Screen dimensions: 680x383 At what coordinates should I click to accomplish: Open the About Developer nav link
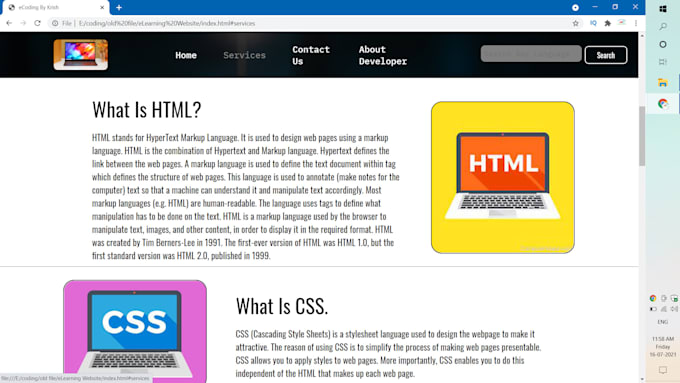382,55
